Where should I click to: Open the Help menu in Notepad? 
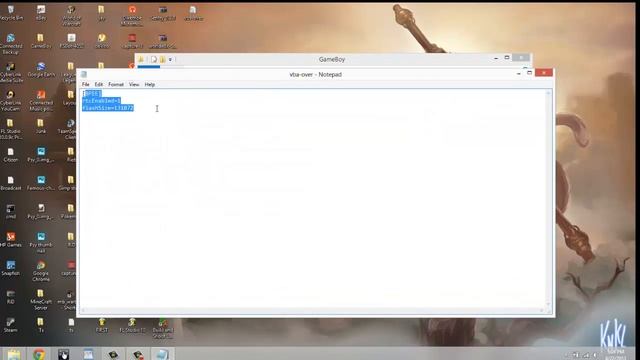click(149, 84)
